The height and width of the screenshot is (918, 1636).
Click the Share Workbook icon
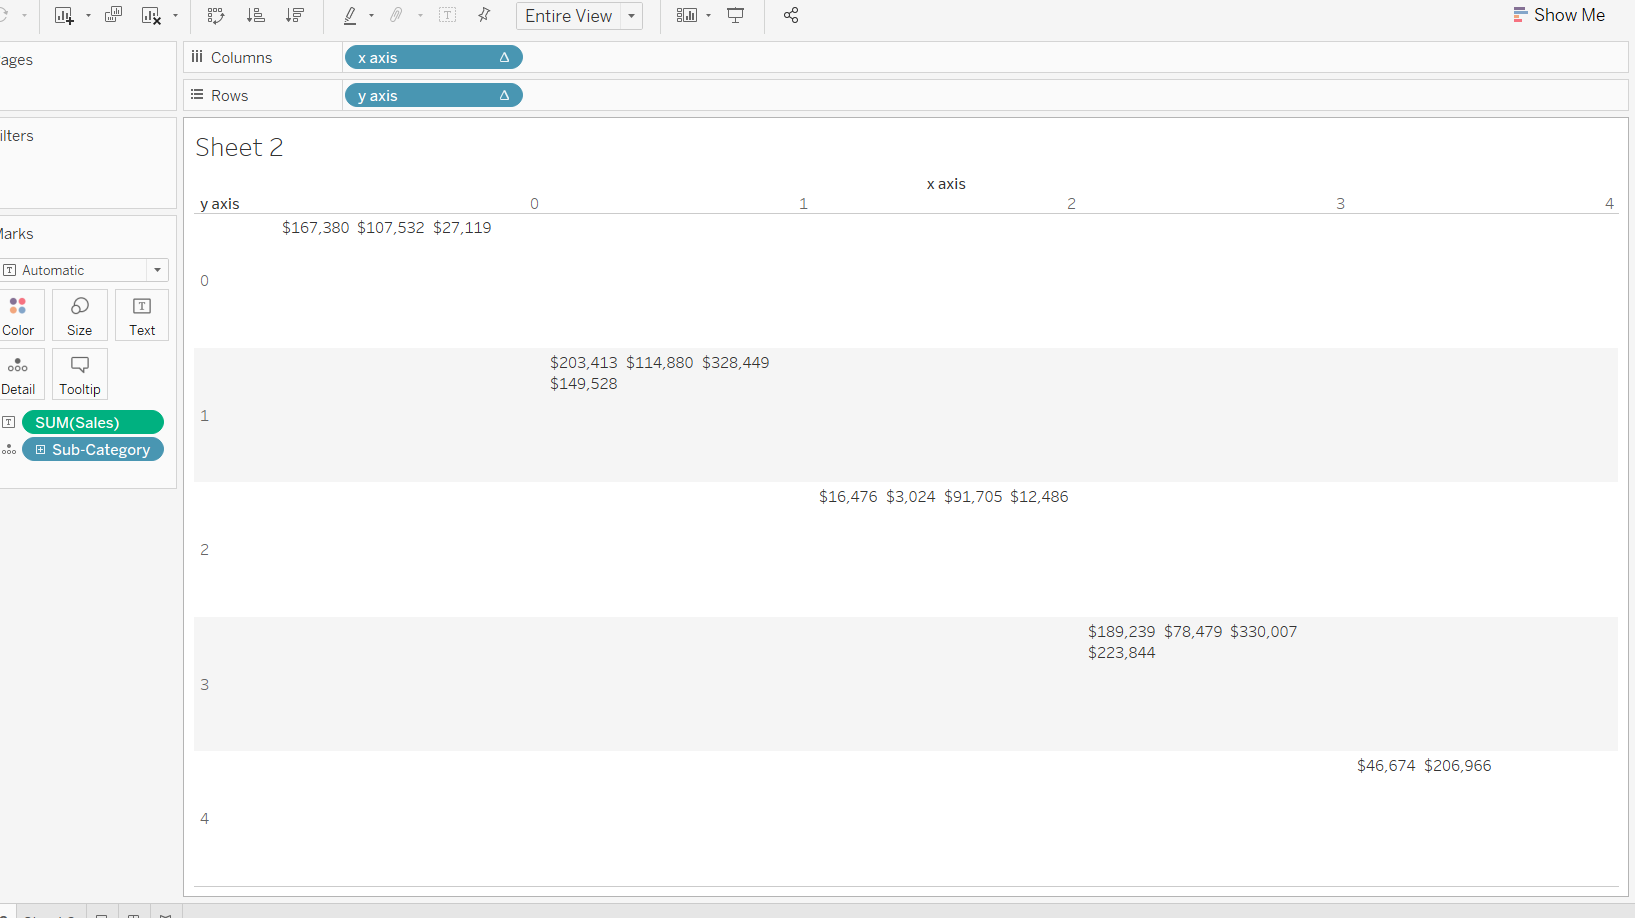click(x=790, y=15)
